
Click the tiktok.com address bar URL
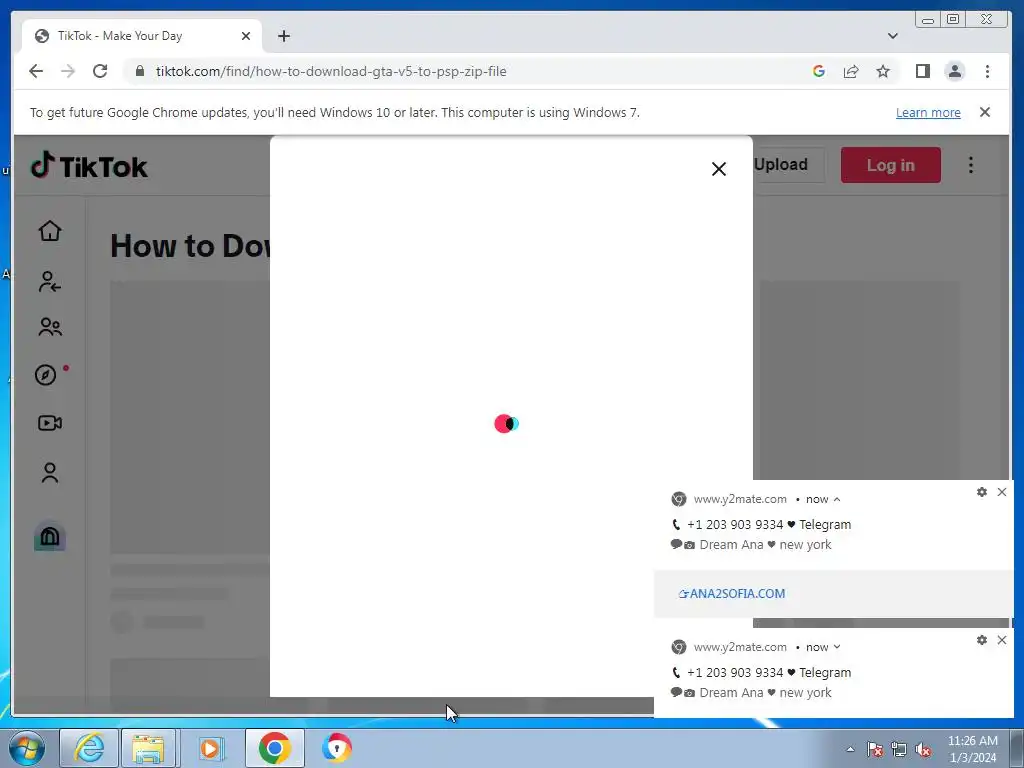330,71
